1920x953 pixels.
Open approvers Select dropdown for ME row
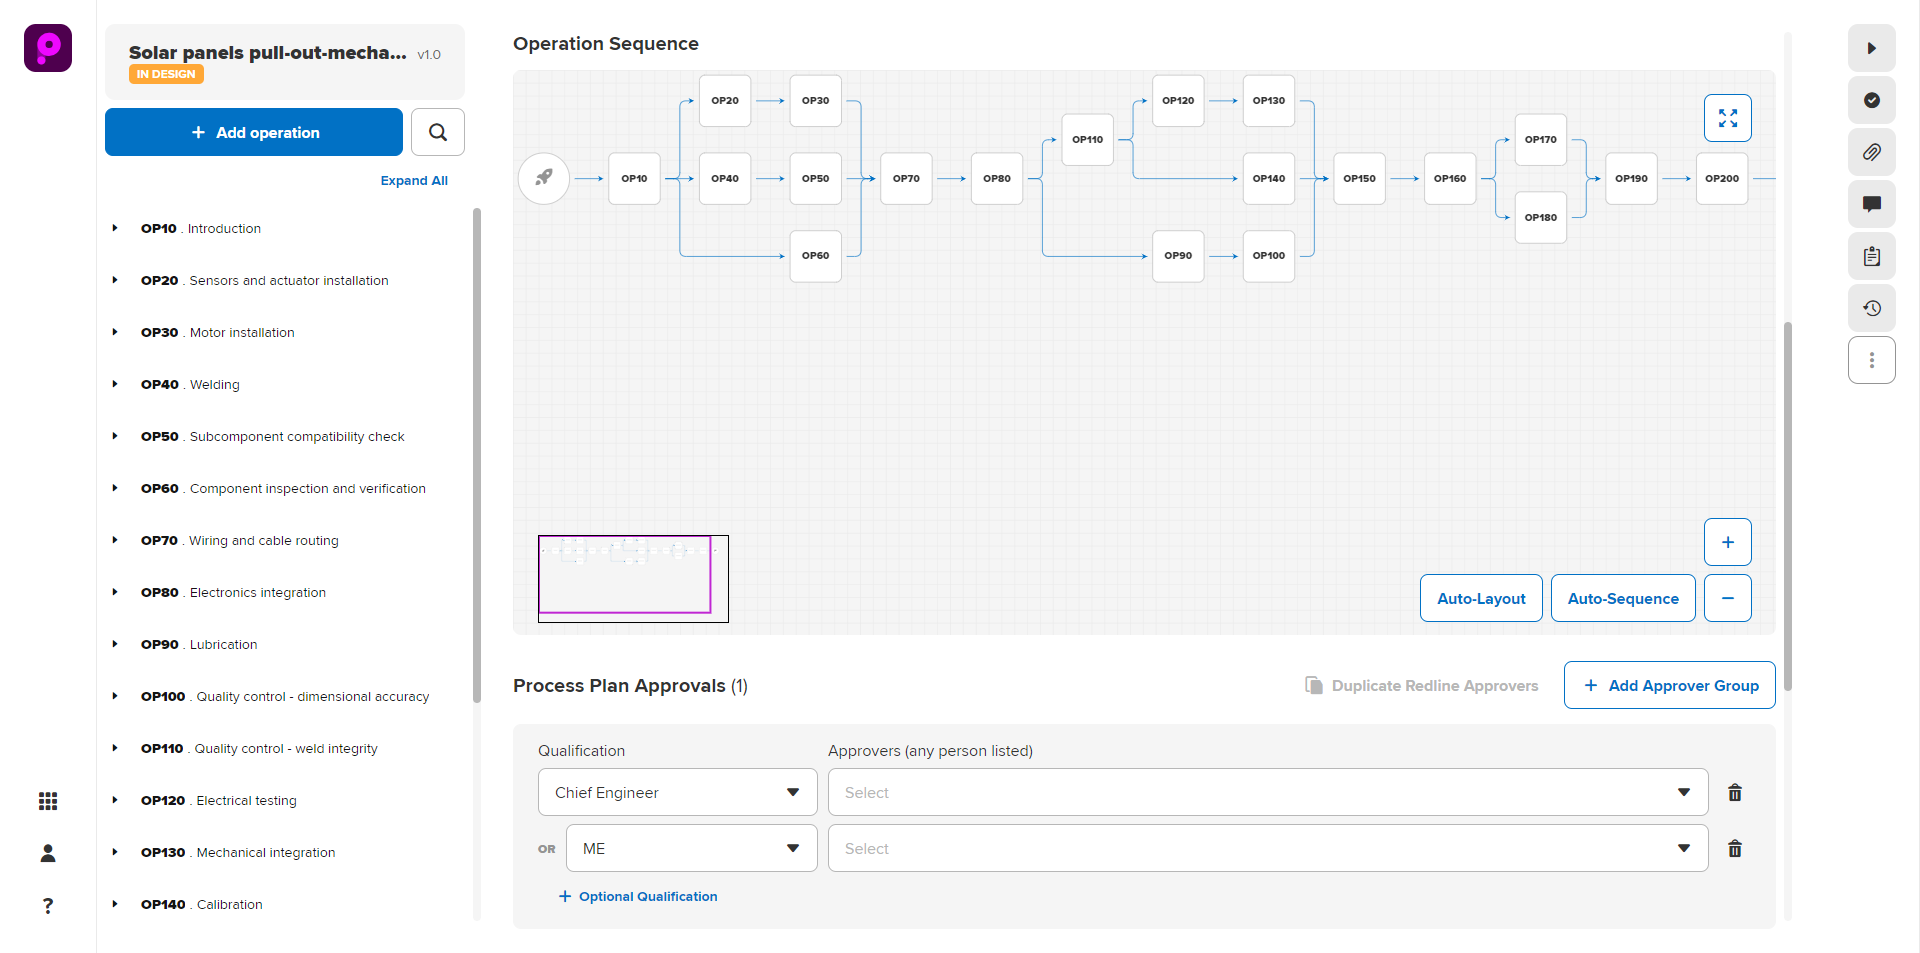(1267, 849)
